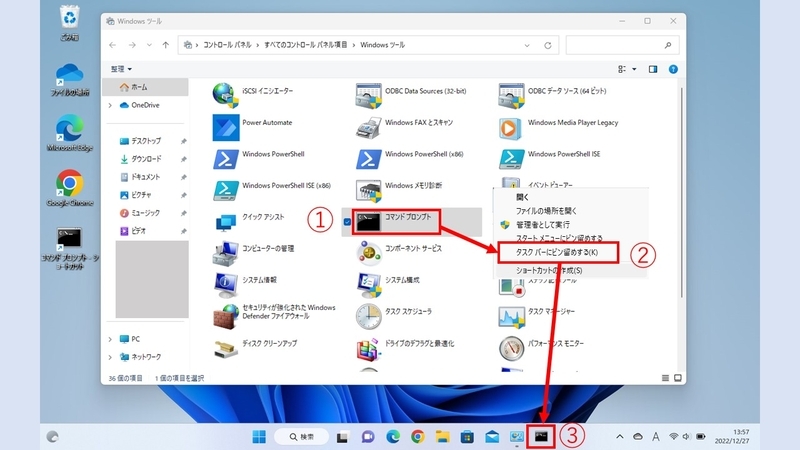
Task: Select Windows PowerShell ISE icon
Action: click(511, 159)
